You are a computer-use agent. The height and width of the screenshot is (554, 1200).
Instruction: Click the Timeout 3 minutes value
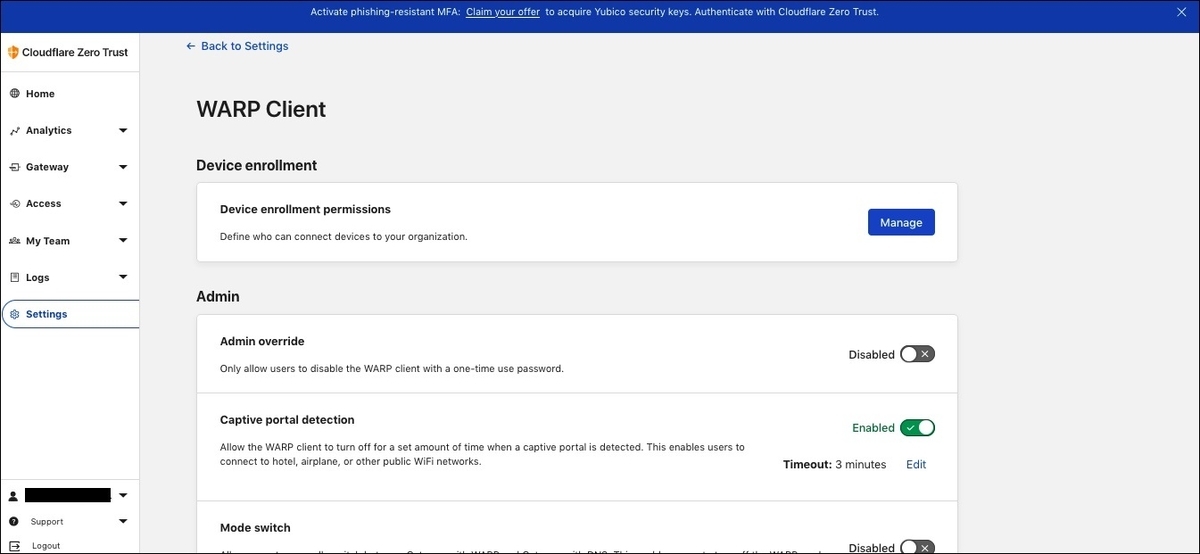coord(834,465)
